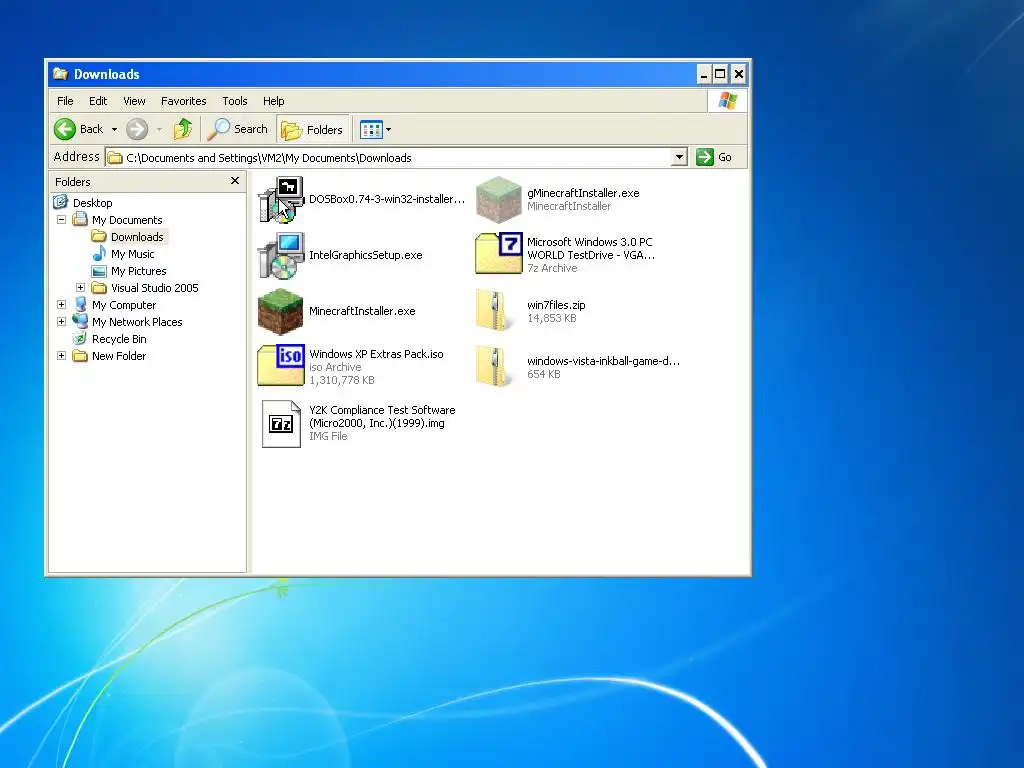
Task: Expand the Address bar path dropdown
Action: [x=679, y=157]
